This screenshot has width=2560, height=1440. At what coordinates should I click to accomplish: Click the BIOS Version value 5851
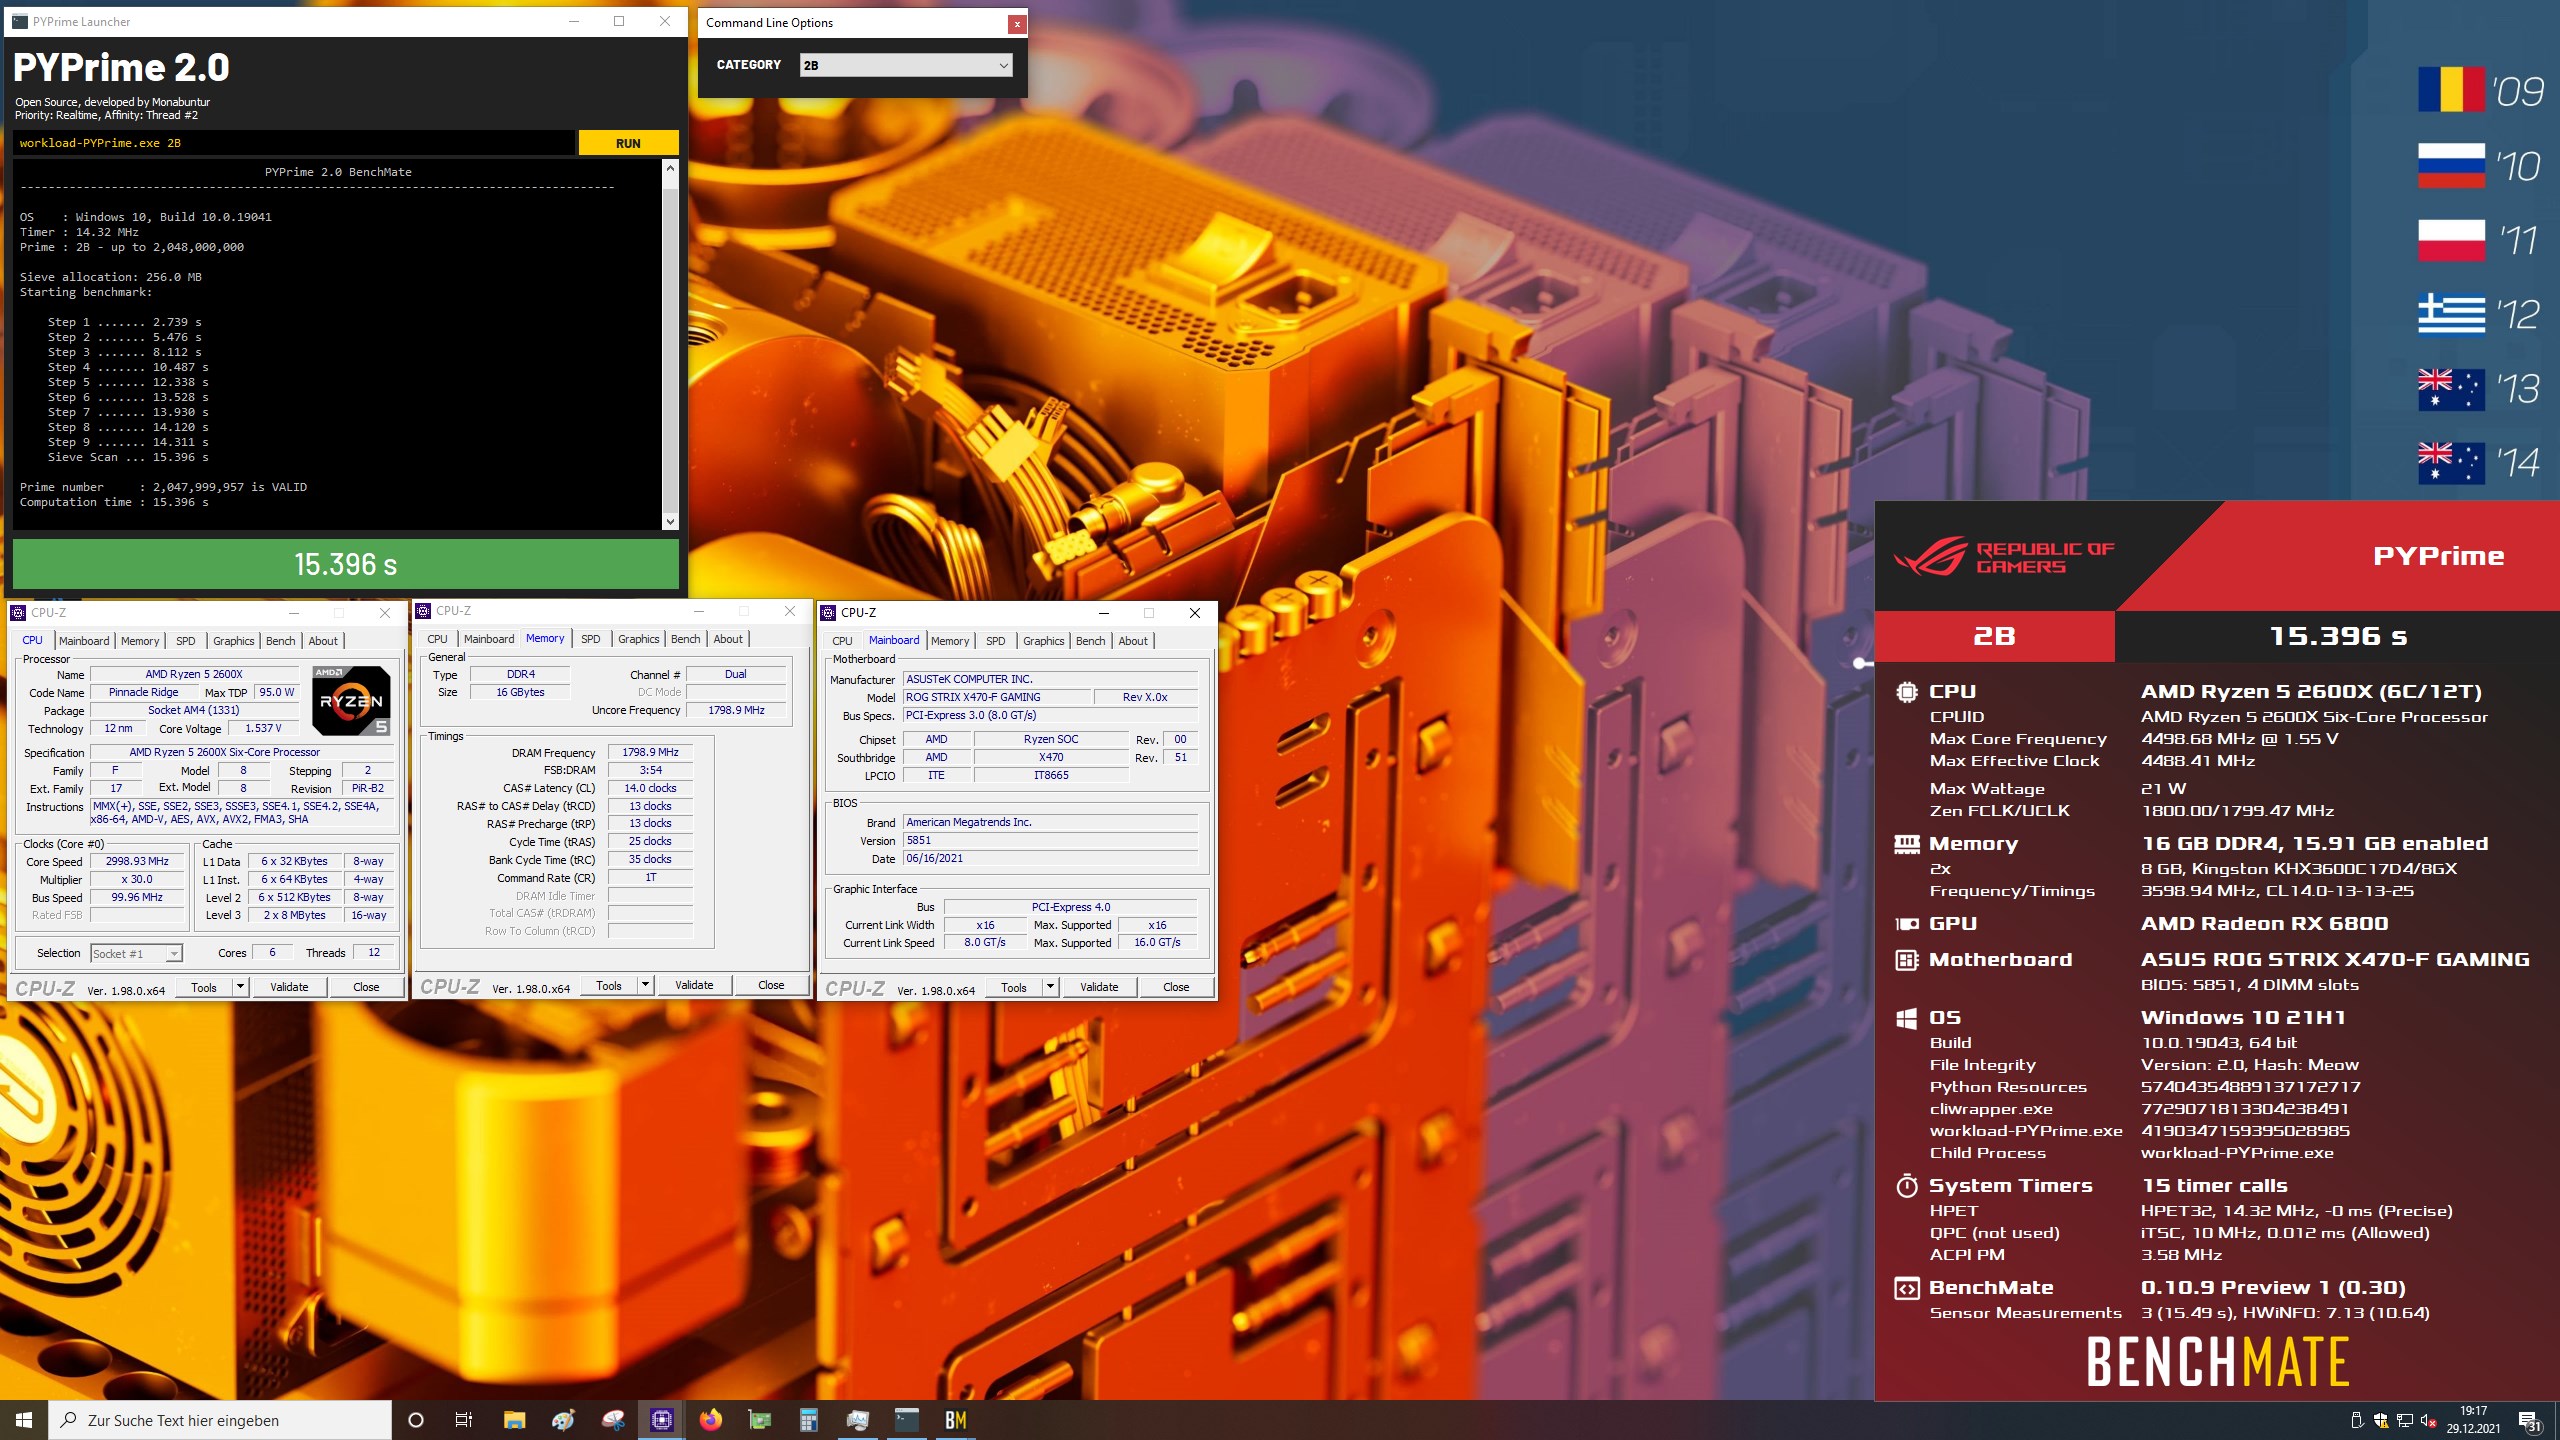click(1050, 840)
